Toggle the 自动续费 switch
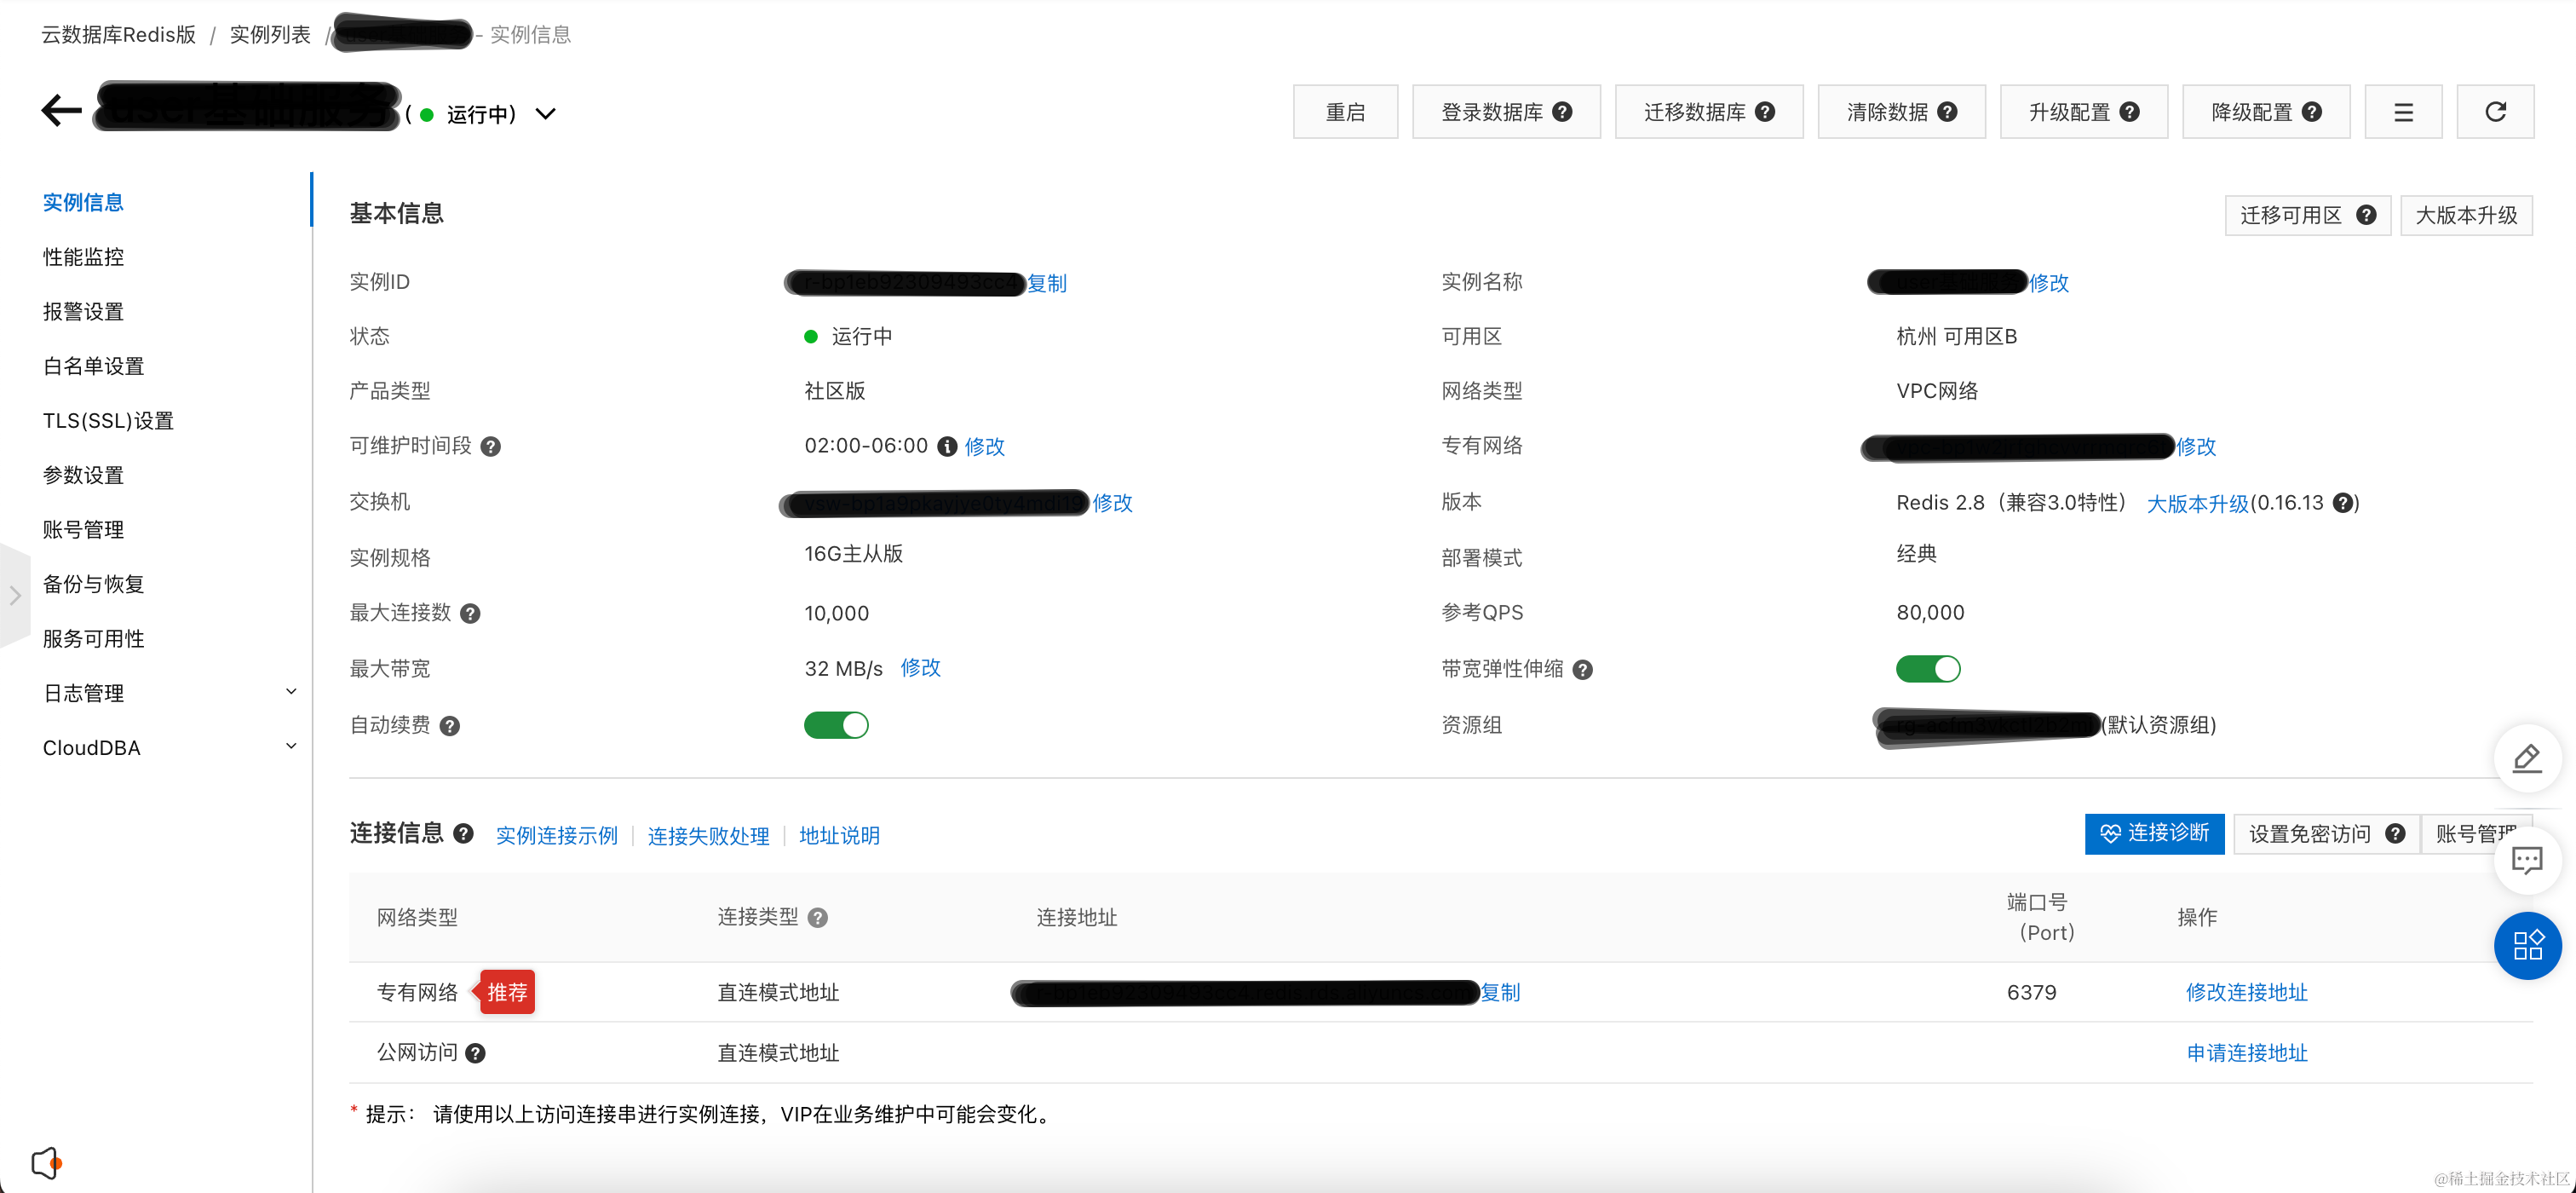 tap(836, 725)
